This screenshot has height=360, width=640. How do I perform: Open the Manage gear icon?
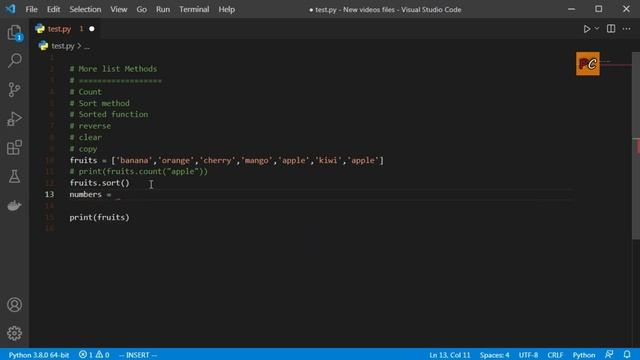click(x=14, y=333)
